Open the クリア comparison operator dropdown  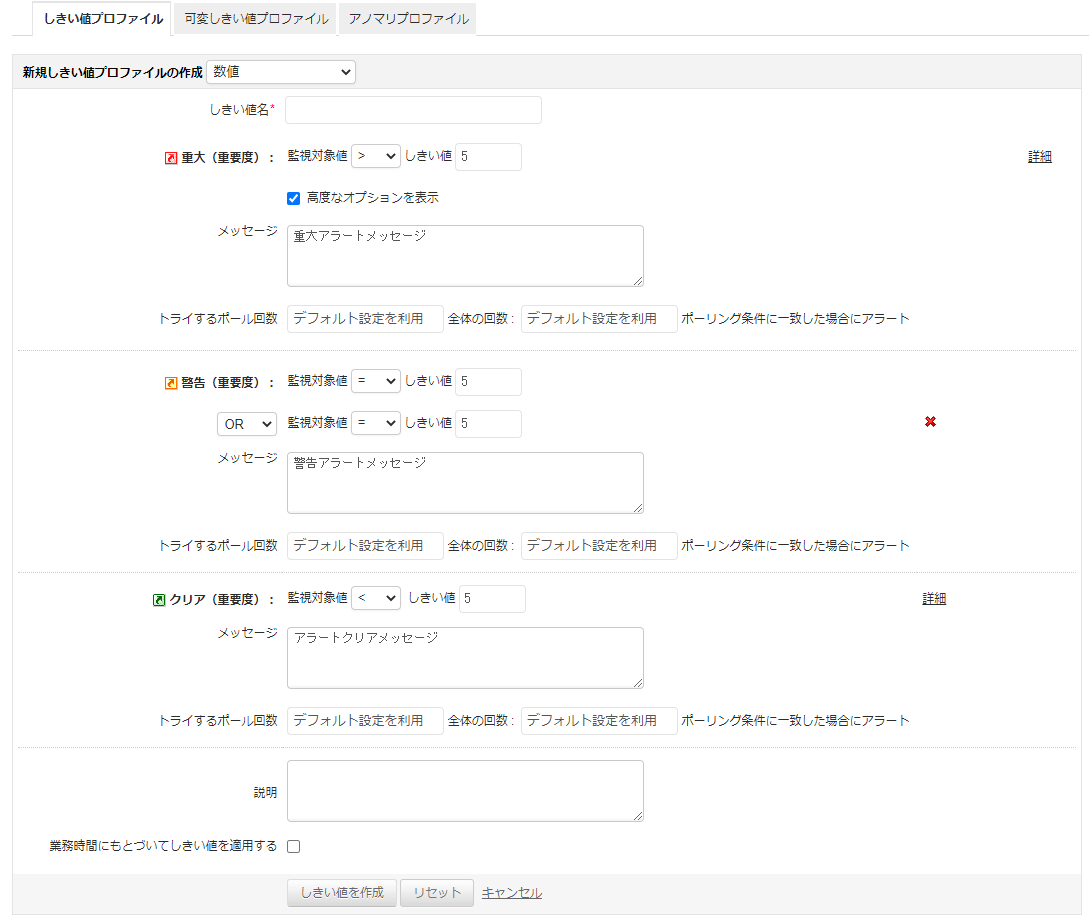point(375,598)
